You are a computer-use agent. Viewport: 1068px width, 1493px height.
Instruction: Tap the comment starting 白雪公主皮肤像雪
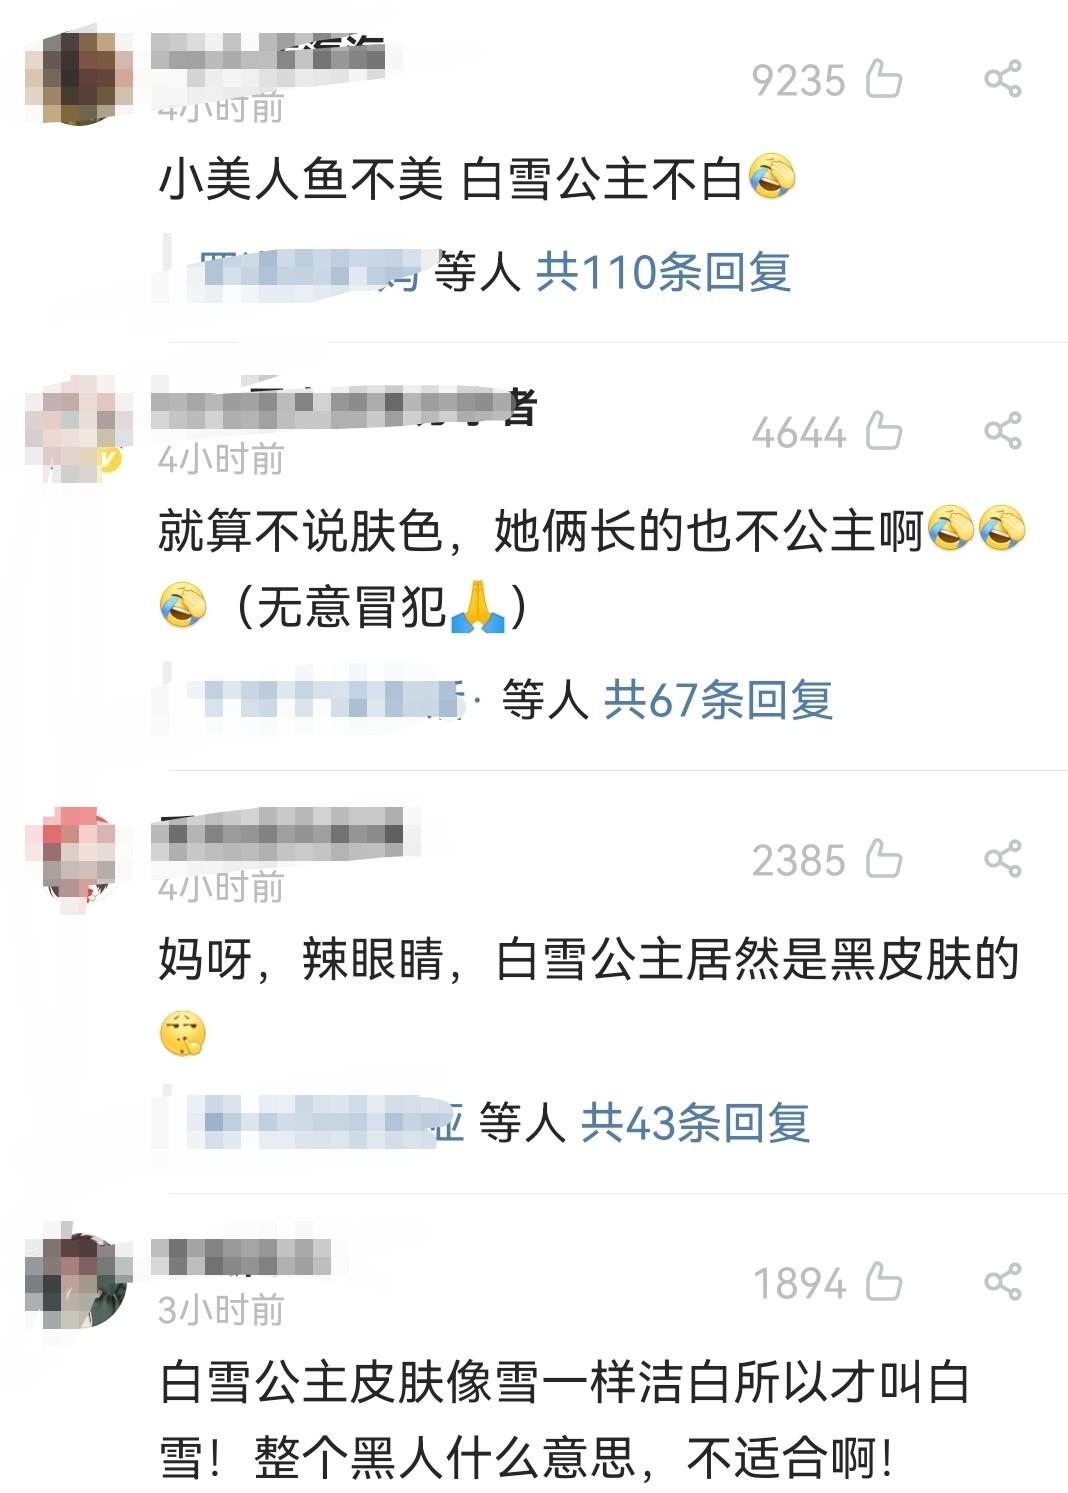coord(564,1420)
